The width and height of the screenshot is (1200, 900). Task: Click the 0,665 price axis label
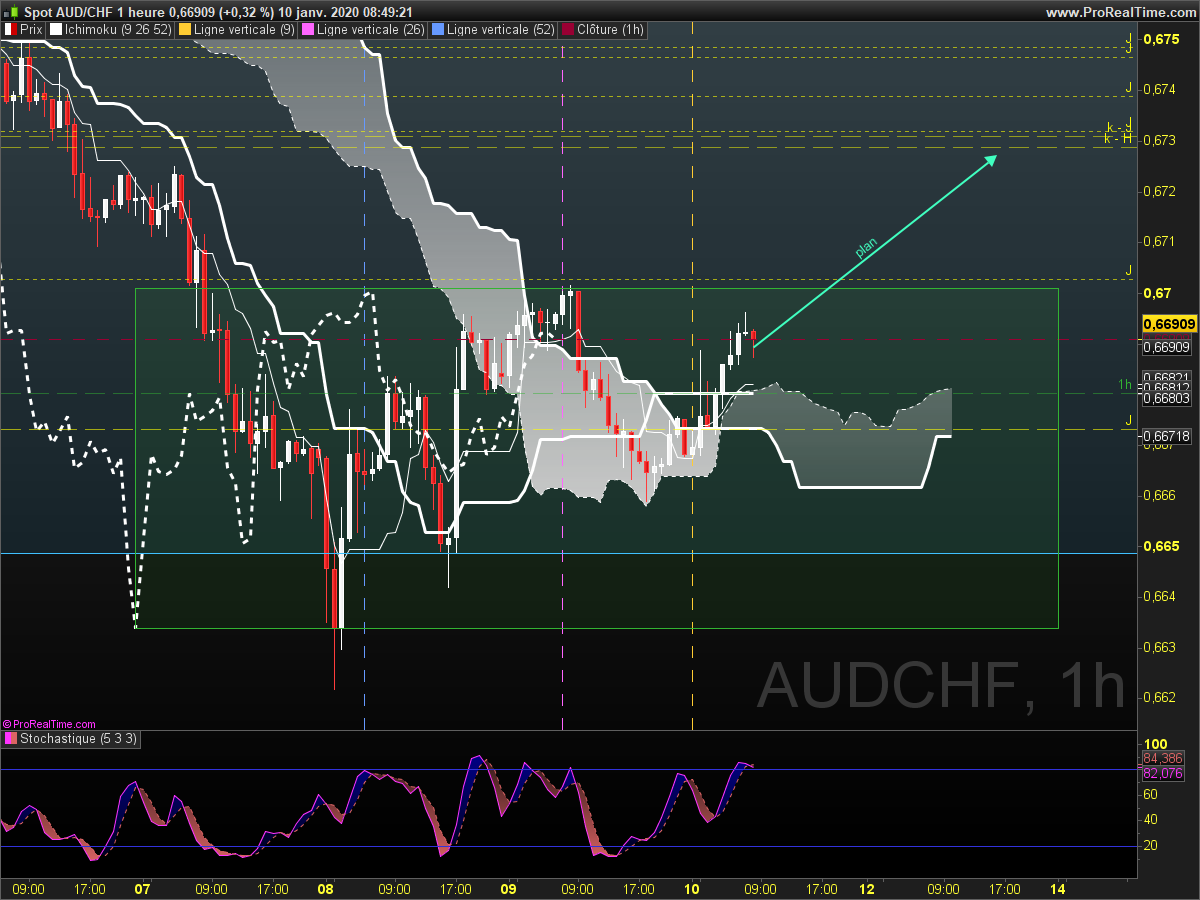tap(1162, 546)
